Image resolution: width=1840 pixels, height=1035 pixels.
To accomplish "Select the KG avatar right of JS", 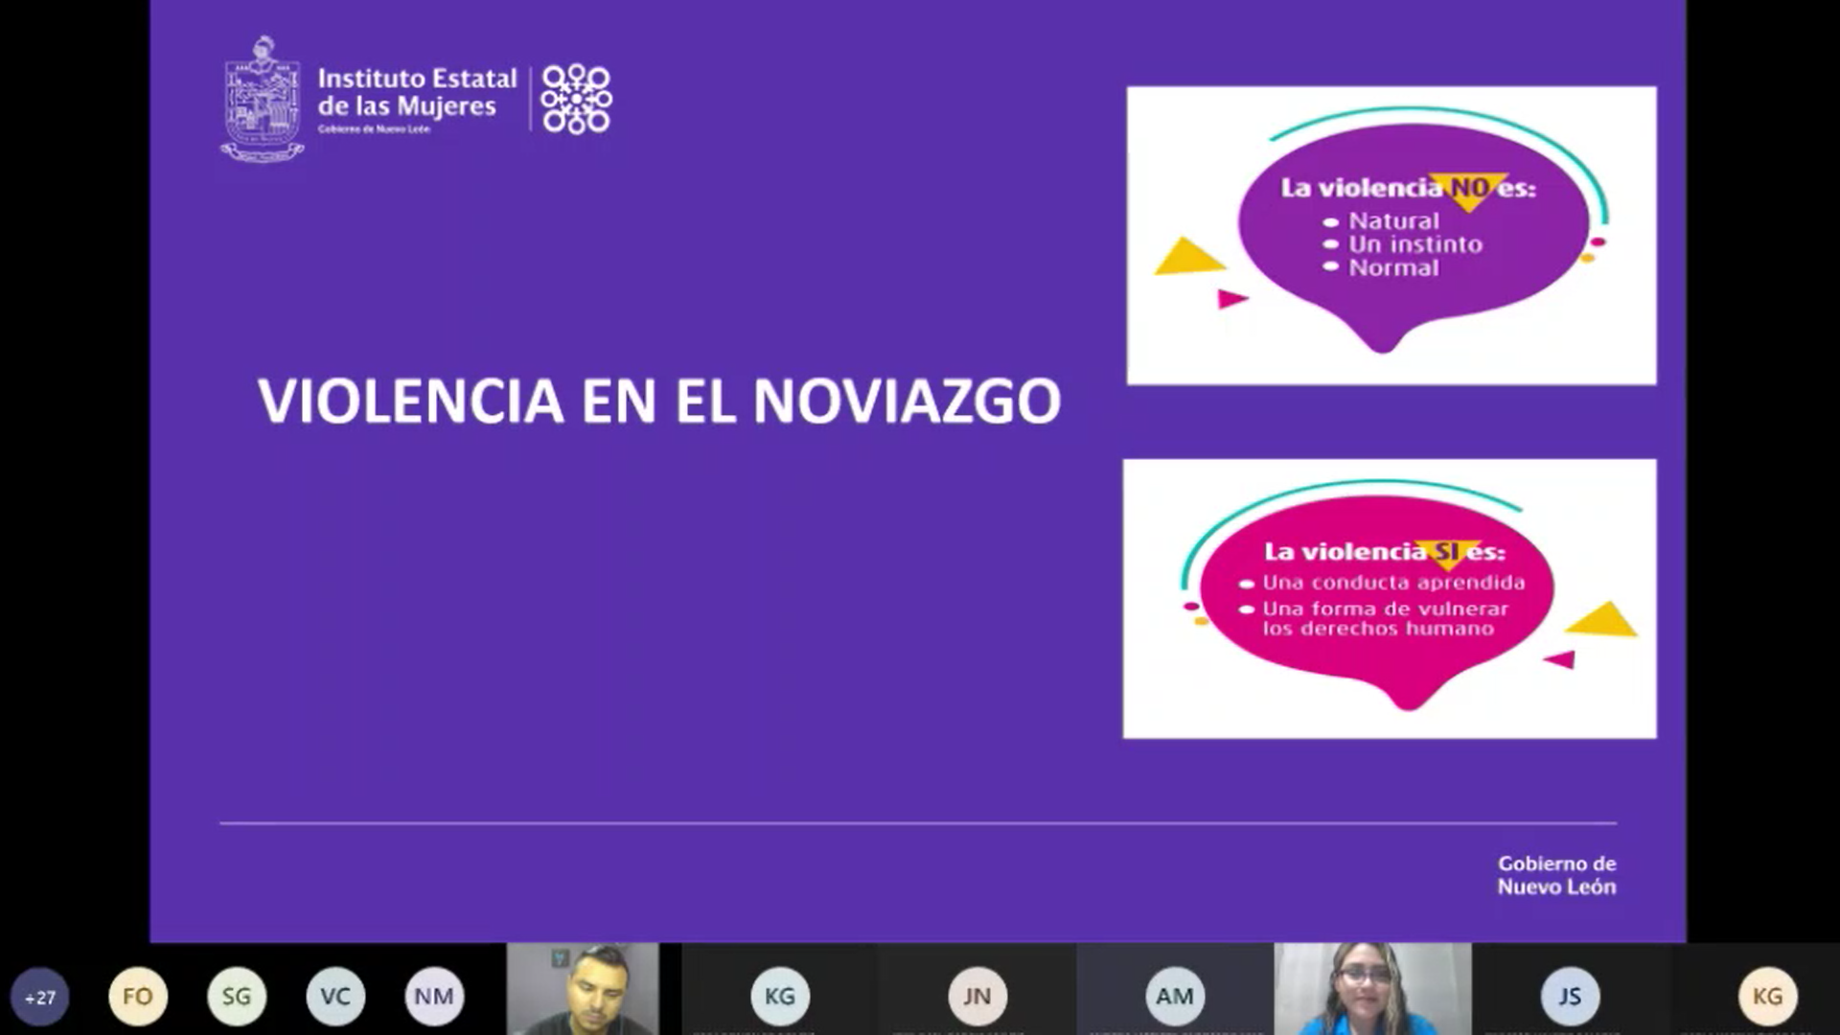I will [x=1767, y=996].
